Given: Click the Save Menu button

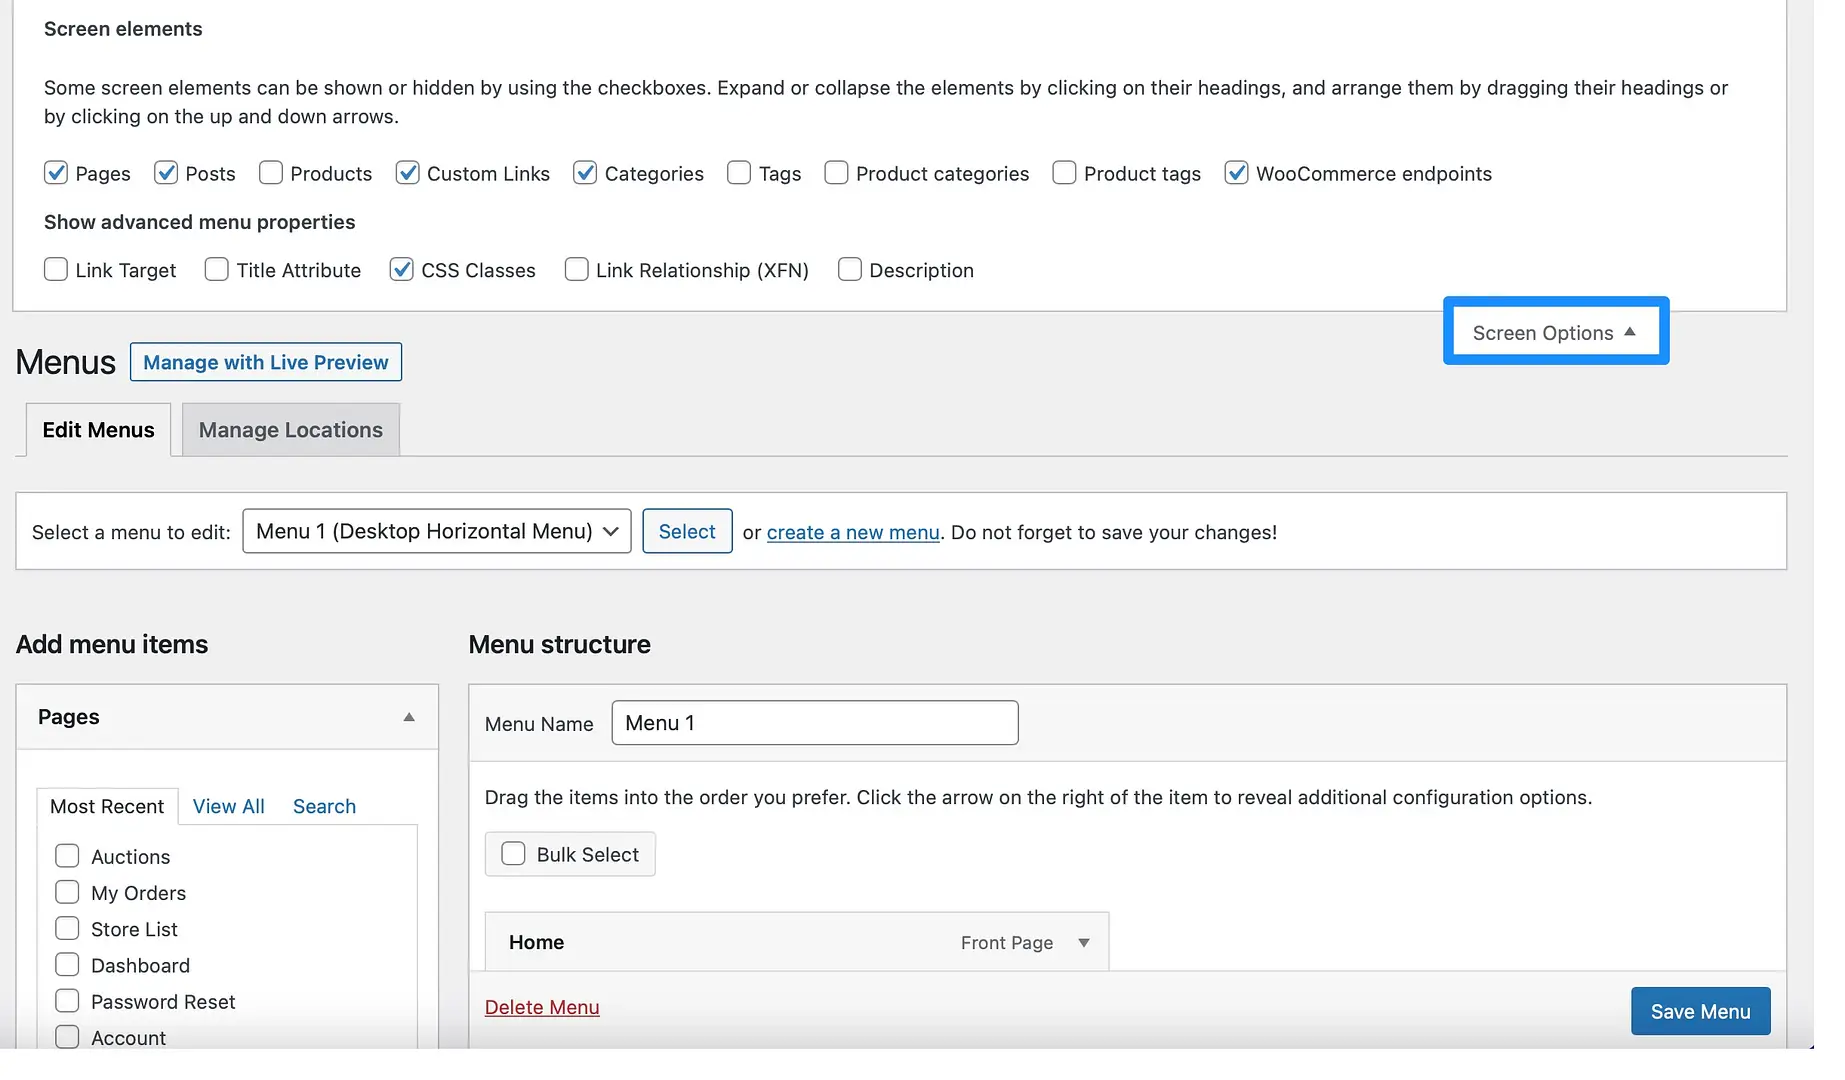Looking at the screenshot, I should pos(1699,1011).
